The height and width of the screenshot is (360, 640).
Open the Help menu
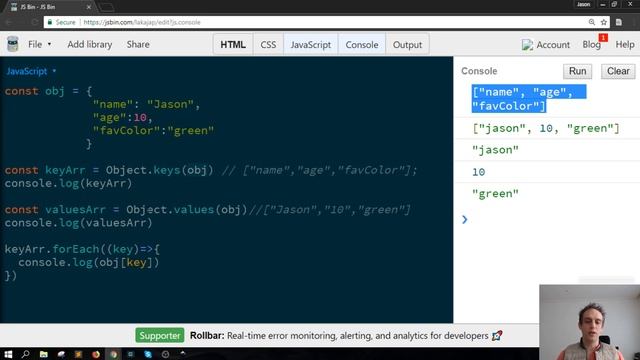pyautogui.click(x=625, y=44)
